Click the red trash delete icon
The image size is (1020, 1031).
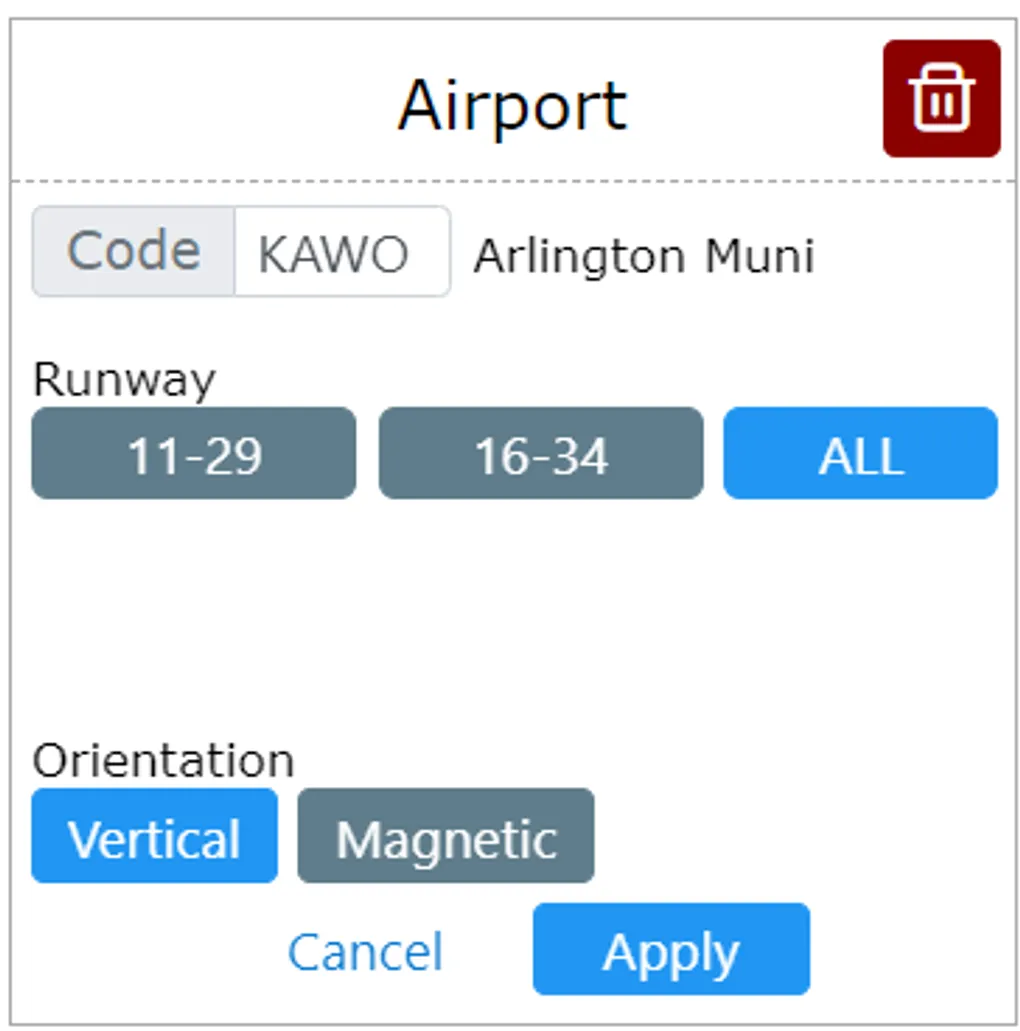click(x=940, y=99)
